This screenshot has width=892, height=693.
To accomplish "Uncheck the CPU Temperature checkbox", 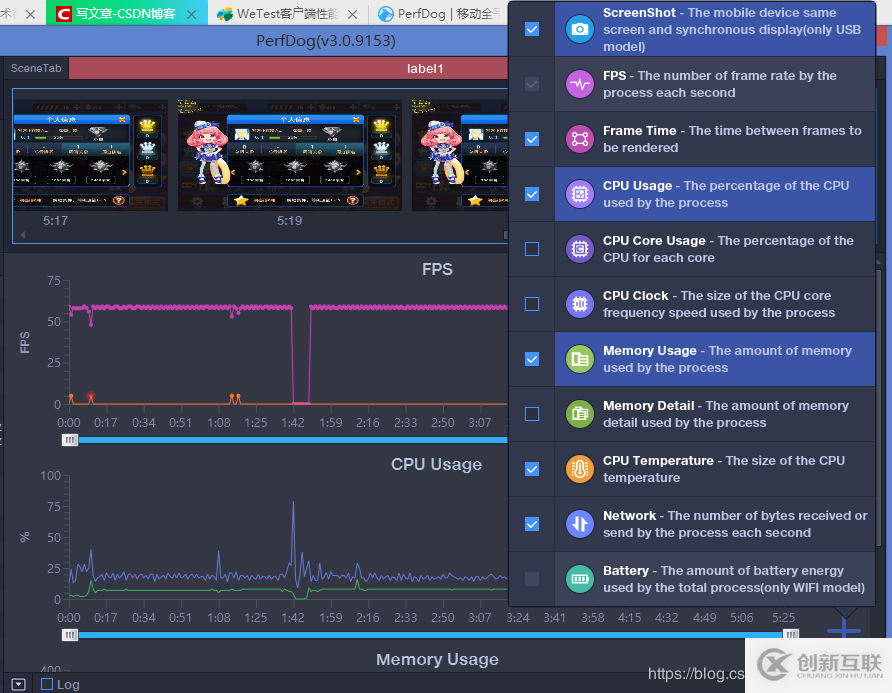I will coord(532,469).
